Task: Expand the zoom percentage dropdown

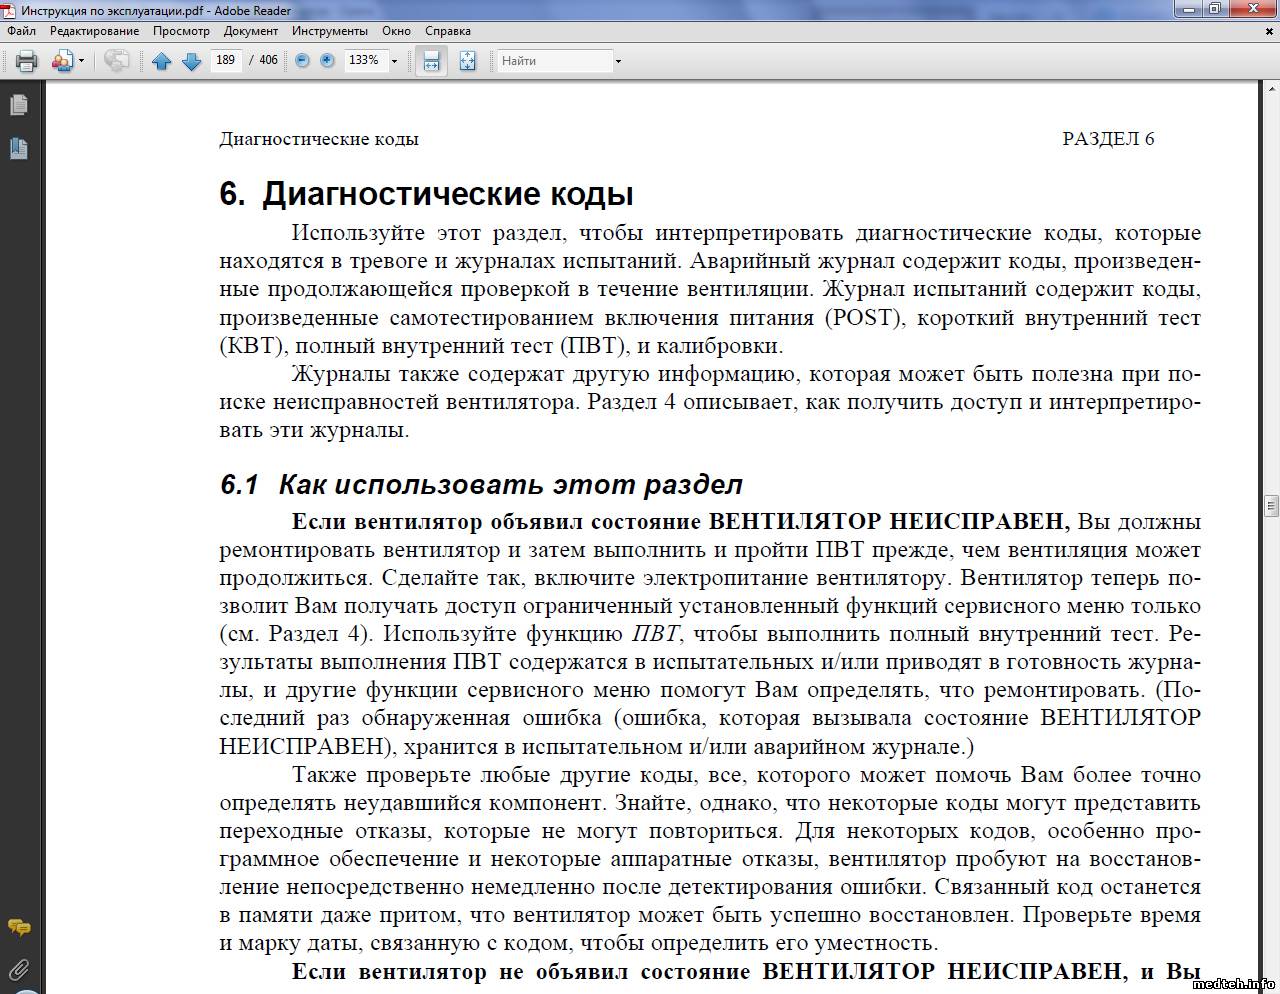Action: click(394, 61)
